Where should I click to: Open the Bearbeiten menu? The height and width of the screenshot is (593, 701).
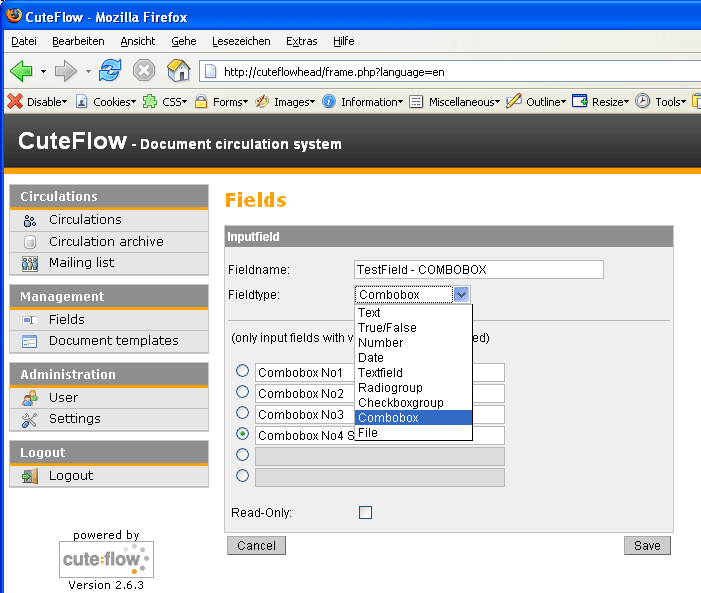[78, 41]
